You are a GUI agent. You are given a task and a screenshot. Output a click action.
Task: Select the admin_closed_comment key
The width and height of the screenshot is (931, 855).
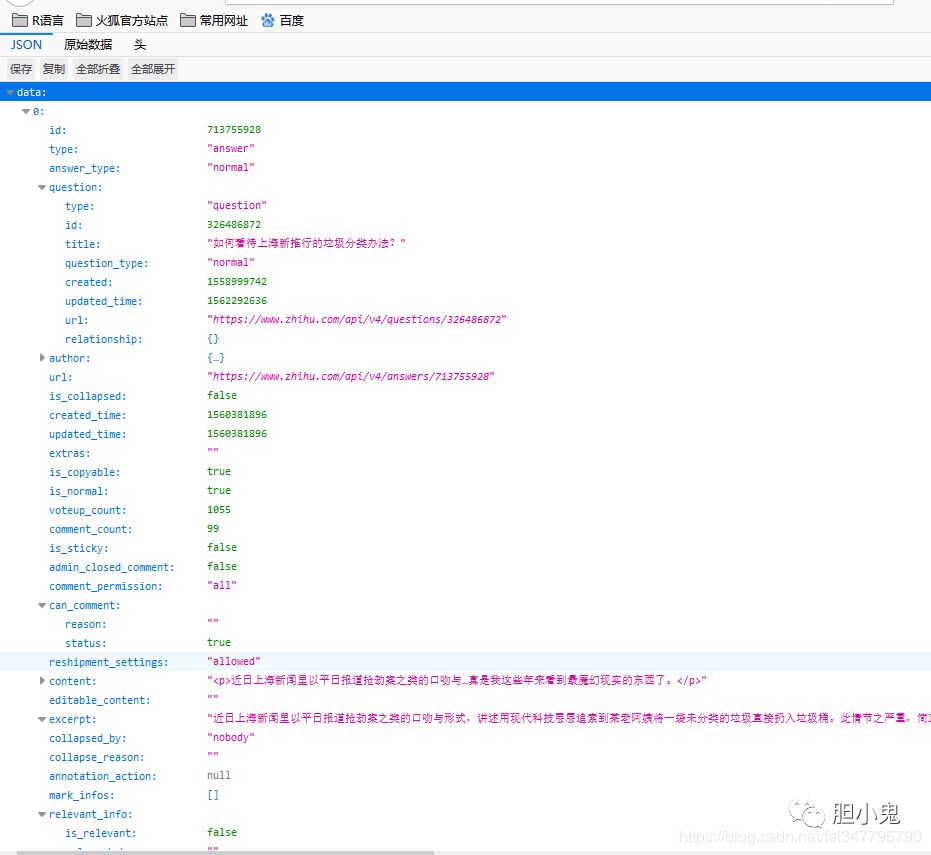pyautogui.click(x=112, y=567)
